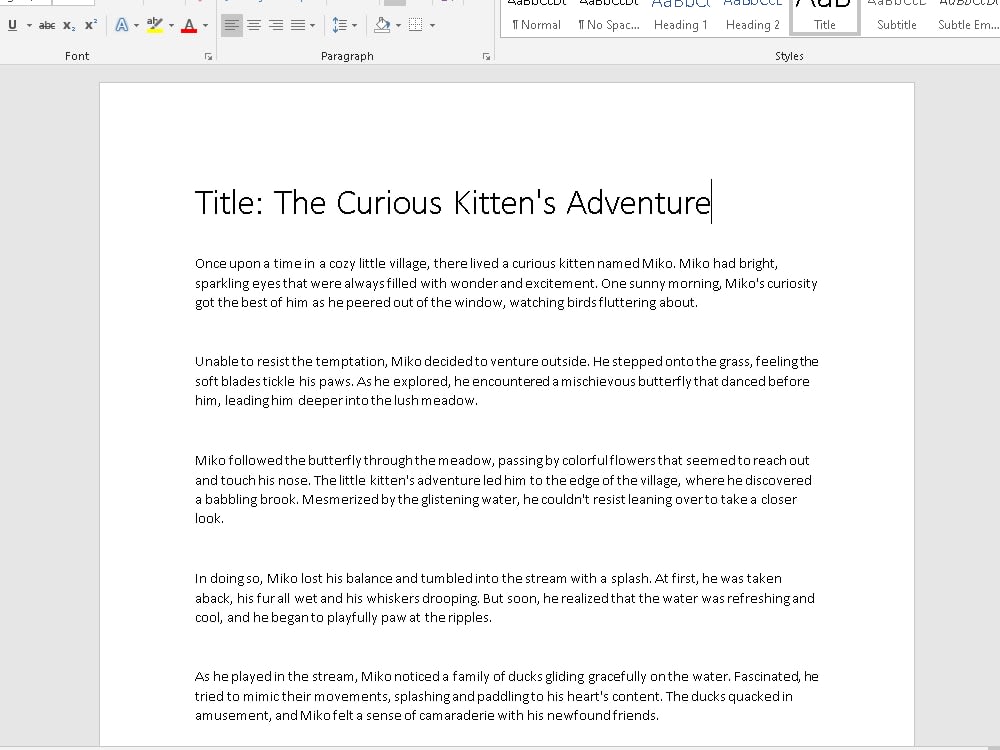Viewport: 1000px width, 750px height.
Task: Click line and paragraph spacing icon
Action: [339, 26]
